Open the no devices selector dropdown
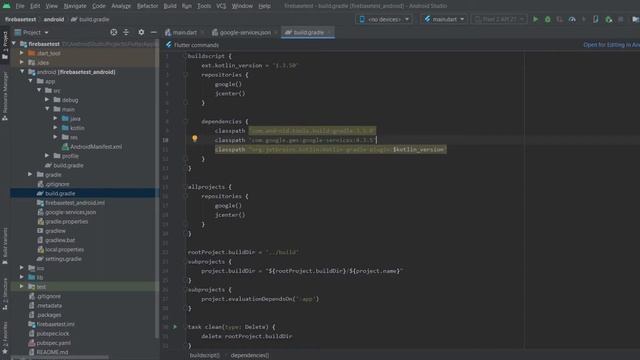The image size is (640, 360). (x=384, y=19)
